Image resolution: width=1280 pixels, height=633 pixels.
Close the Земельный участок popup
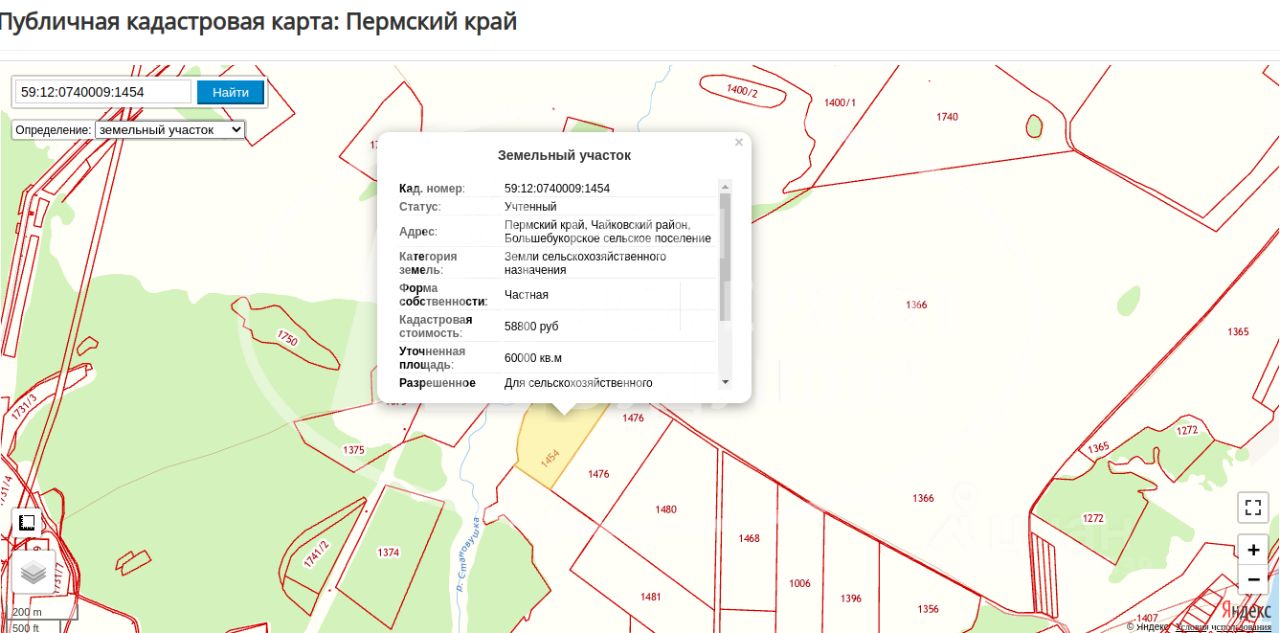[x=739, y=143]
